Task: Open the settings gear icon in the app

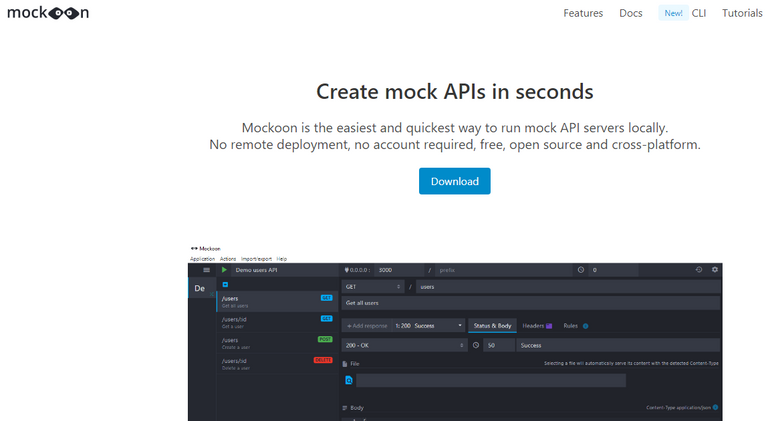Action: (715, 270)
